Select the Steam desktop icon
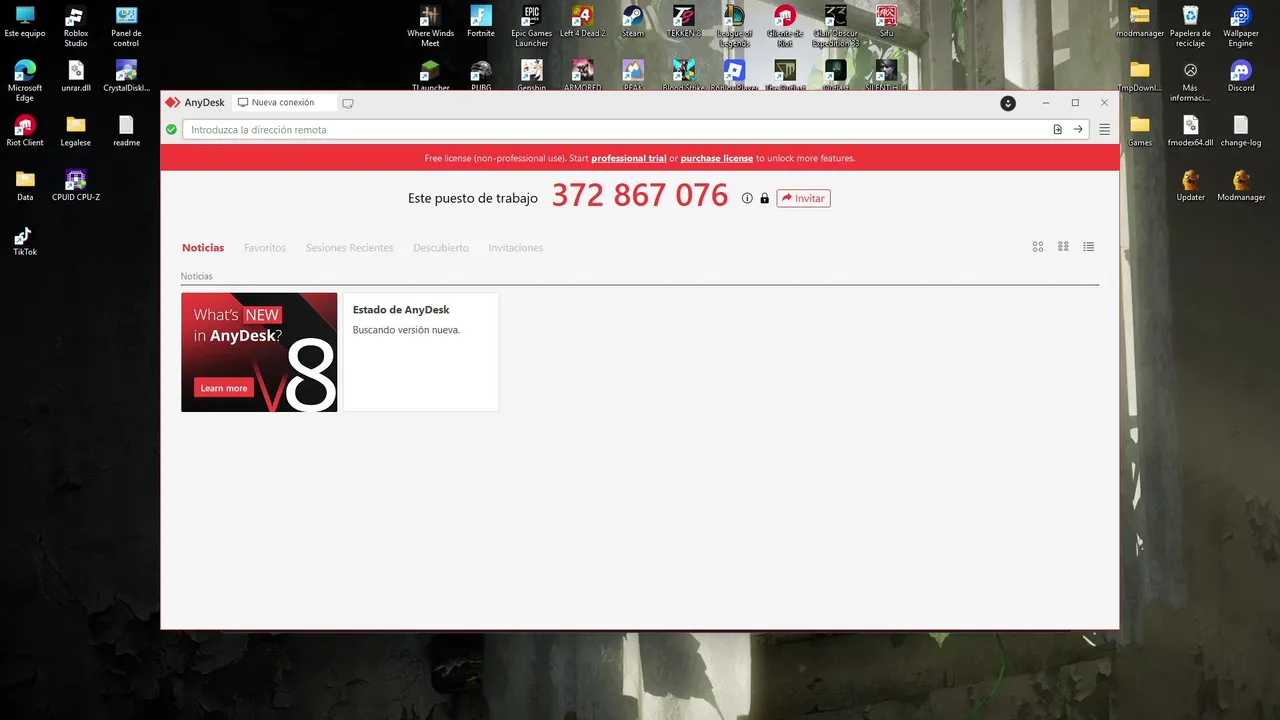This screenshot has width=1280, height=720. [x=633, y=22]
